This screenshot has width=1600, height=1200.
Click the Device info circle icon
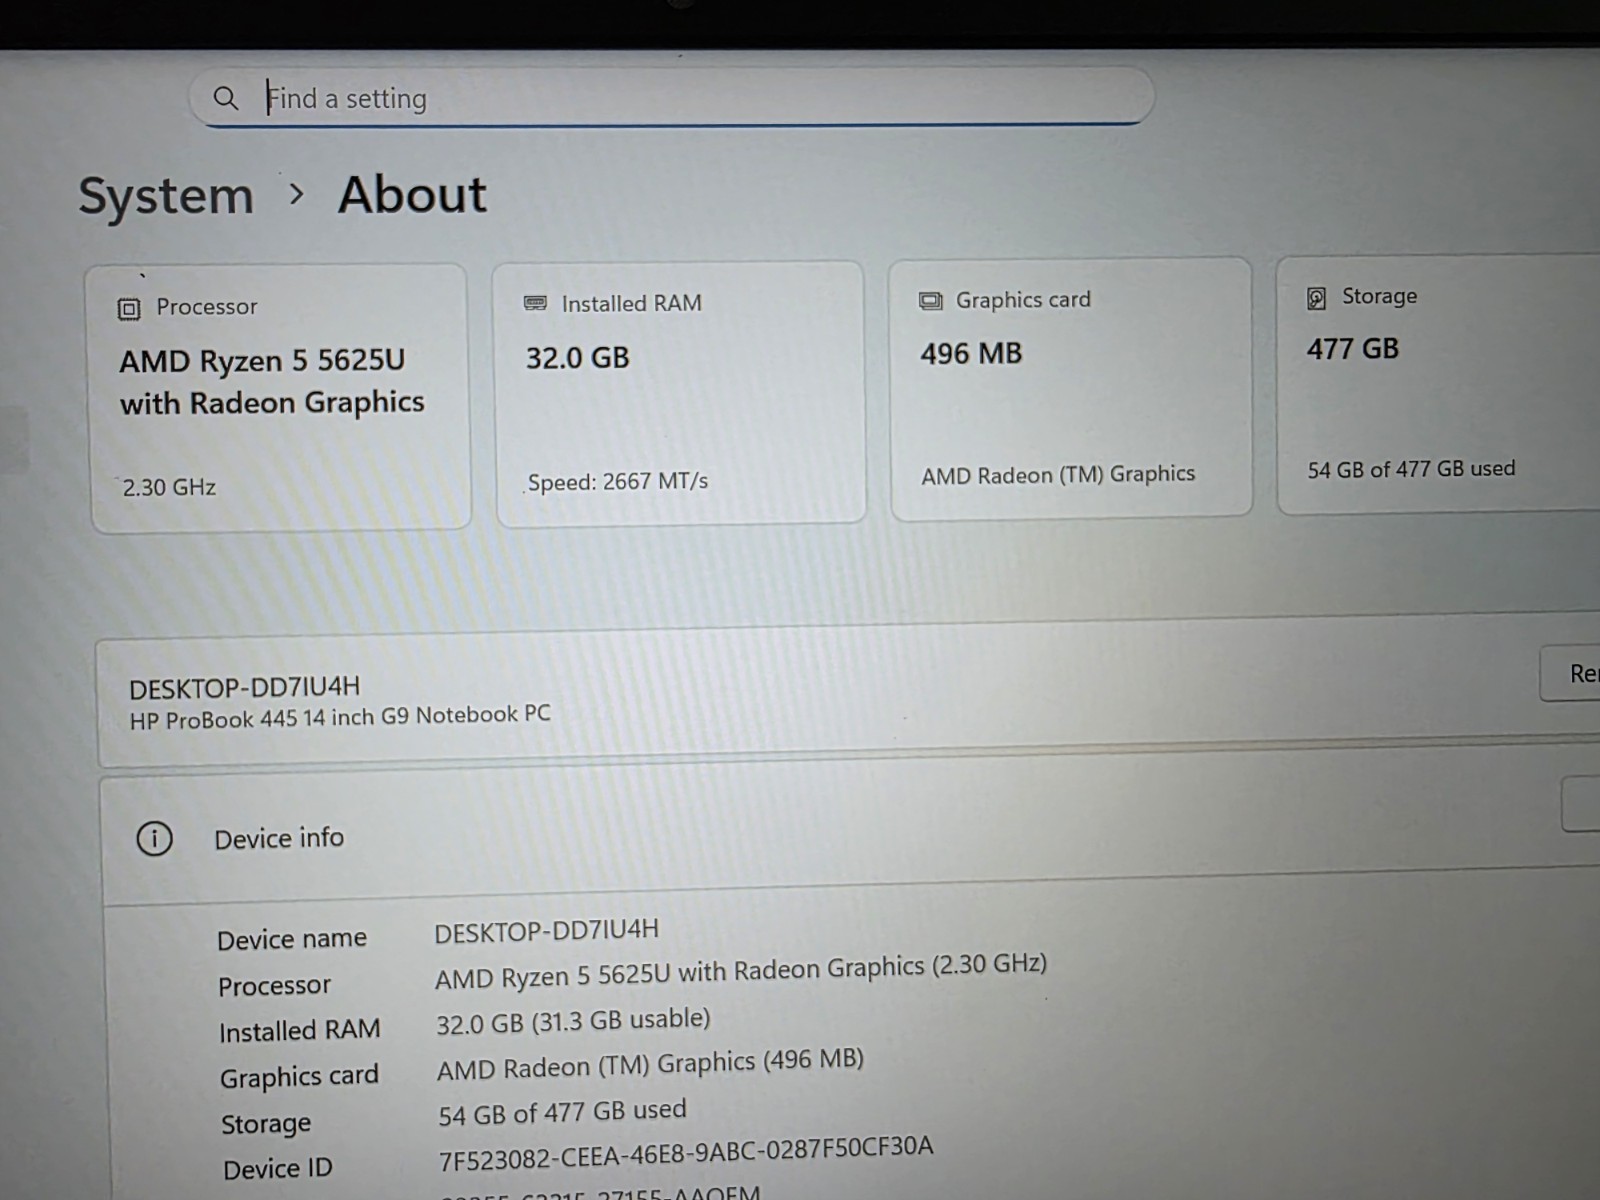point(154,838)
